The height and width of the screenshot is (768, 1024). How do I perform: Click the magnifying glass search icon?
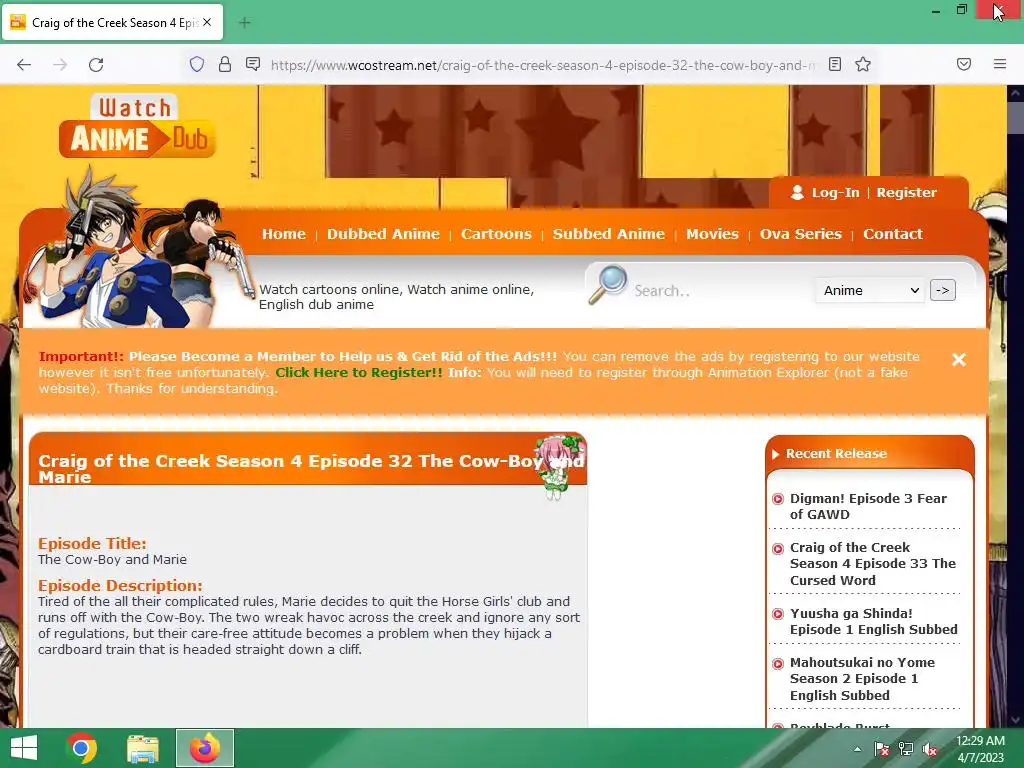click(x=608, y=284)
